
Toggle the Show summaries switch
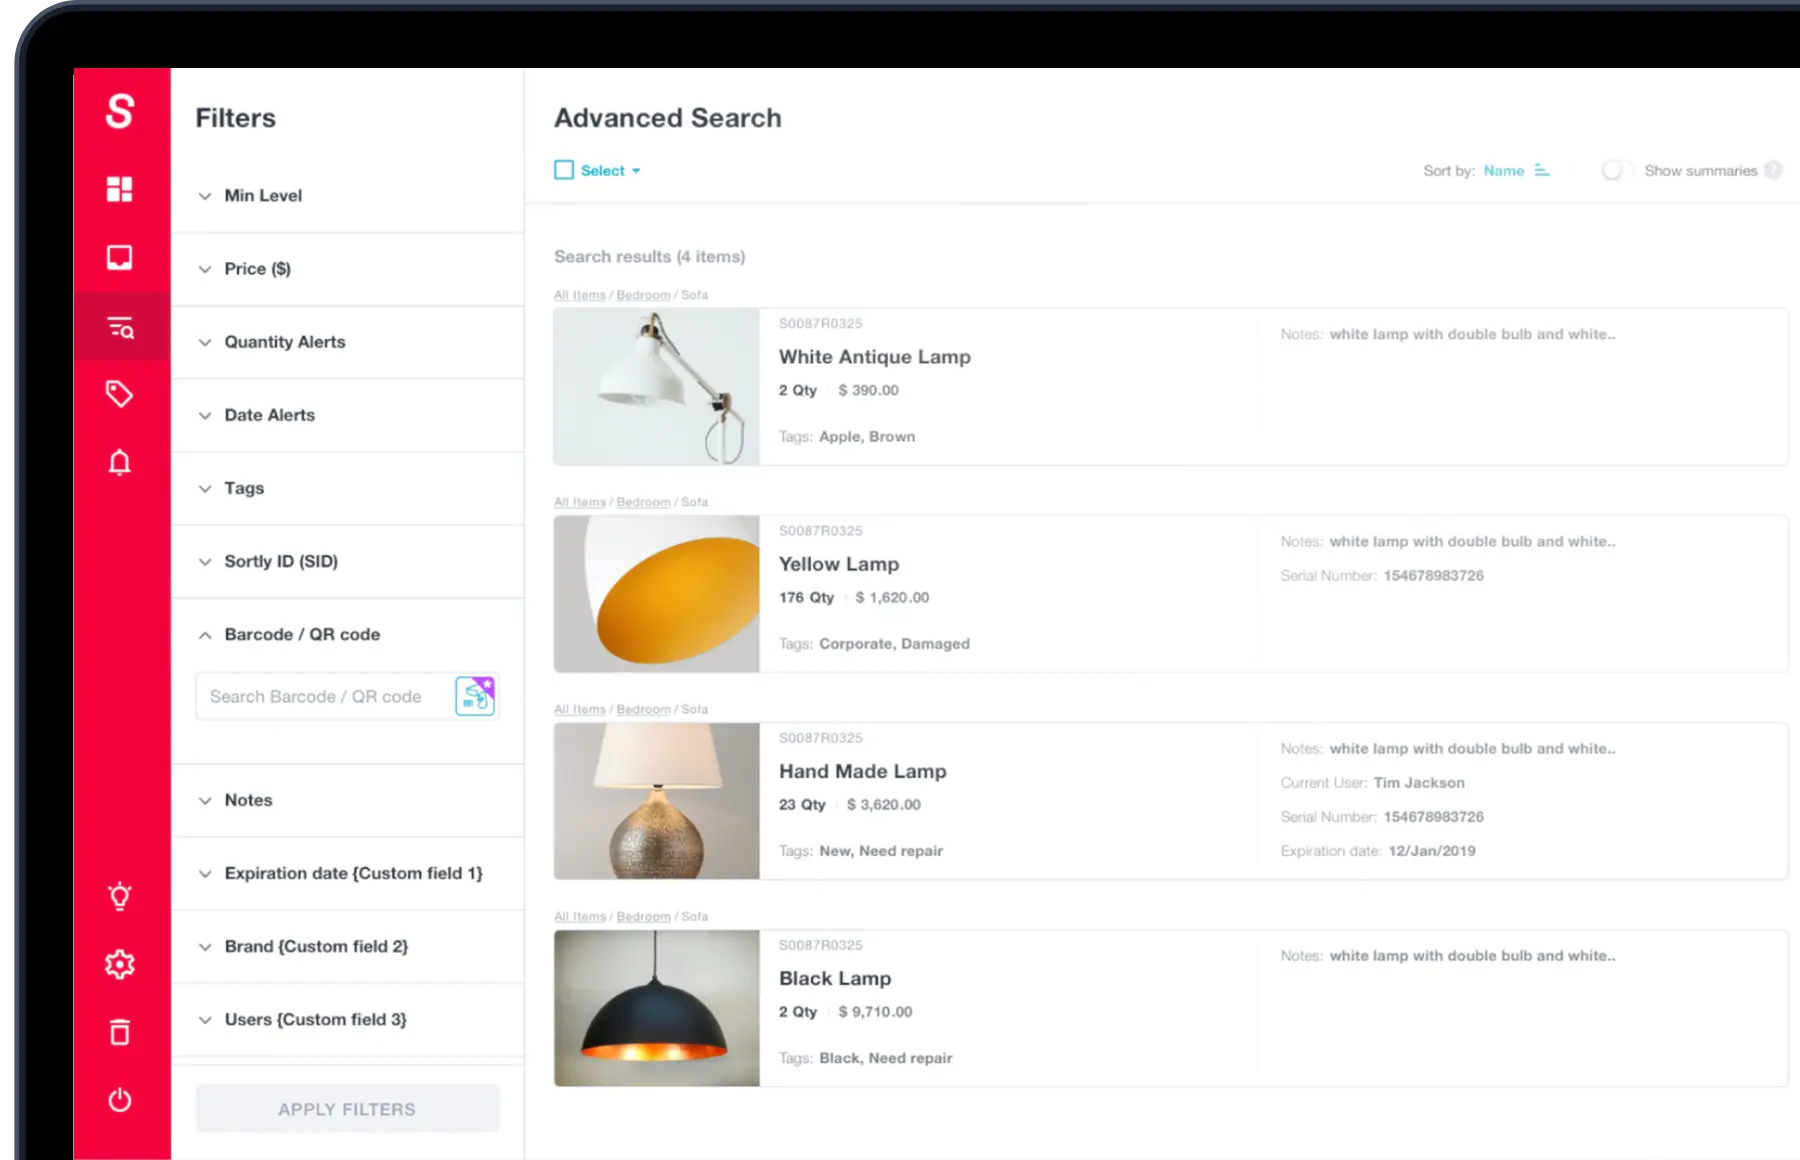(1616, 170)
